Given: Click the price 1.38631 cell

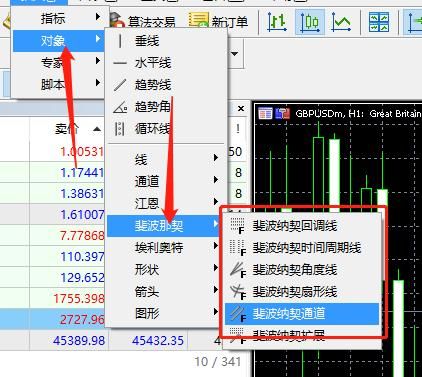Looking at the screenshot, I should point(82,194).
